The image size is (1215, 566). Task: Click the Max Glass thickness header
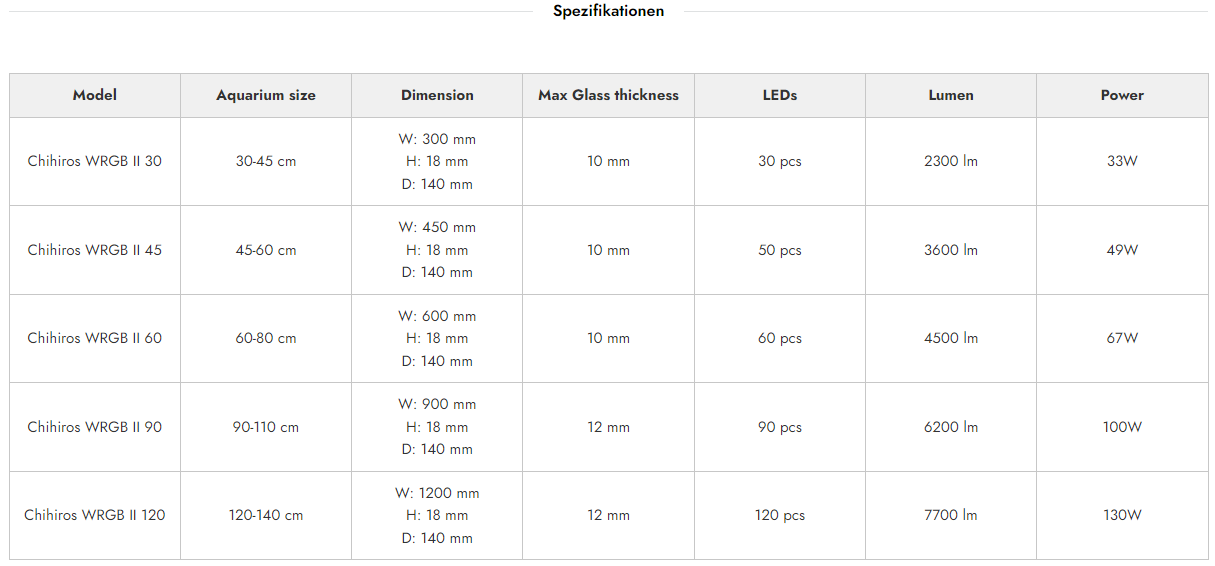point(608,95)
